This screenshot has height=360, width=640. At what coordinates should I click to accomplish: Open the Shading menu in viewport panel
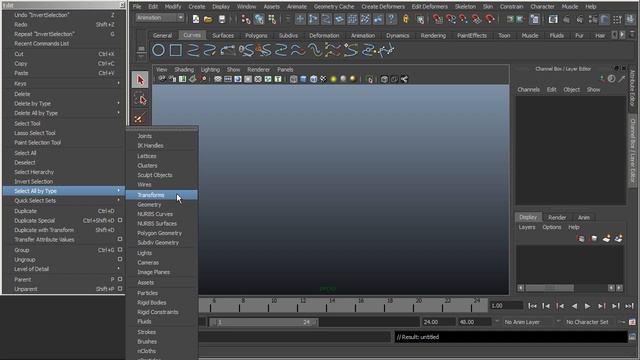pos(184,69)
